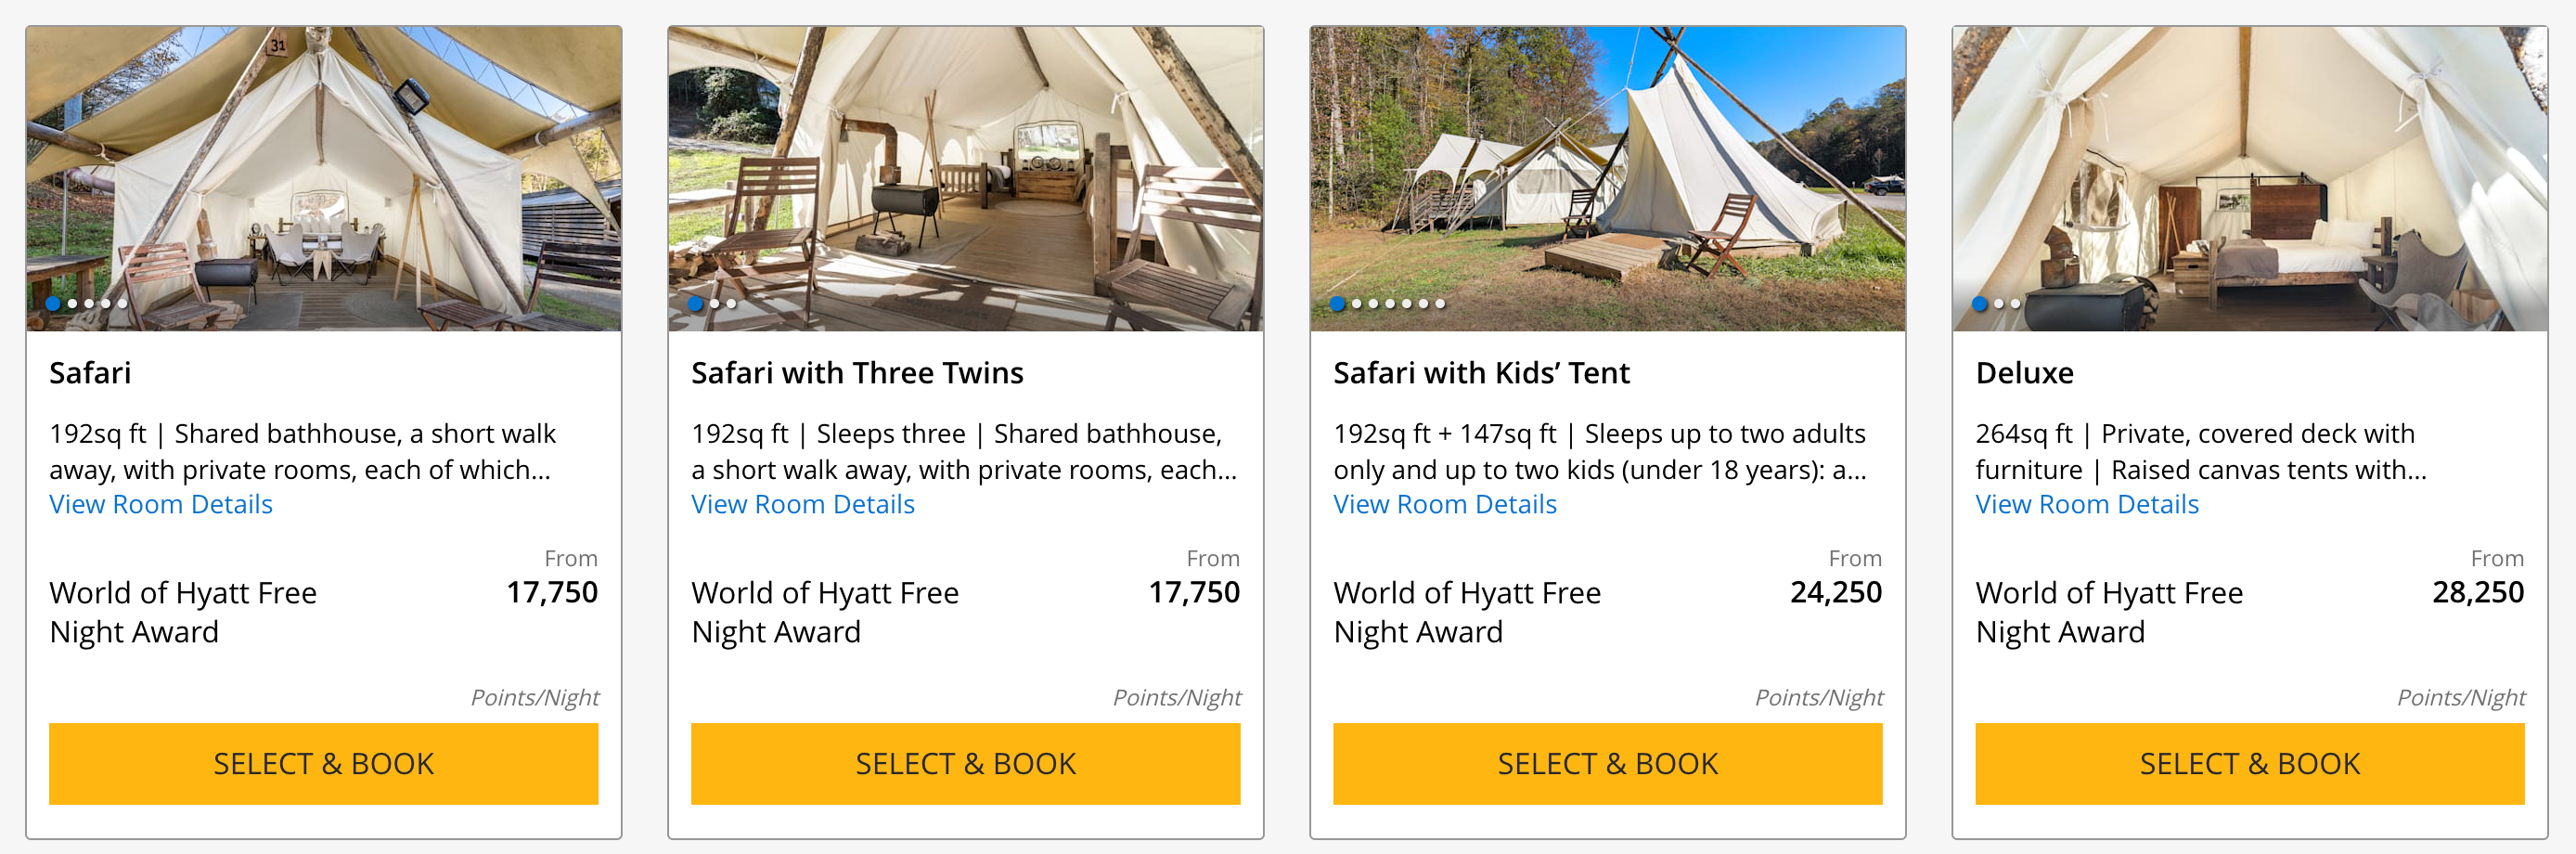Select second slide dot on Three Twins photo
The height and width of the screenshot is (854, 2576).
tap(714, 303)
